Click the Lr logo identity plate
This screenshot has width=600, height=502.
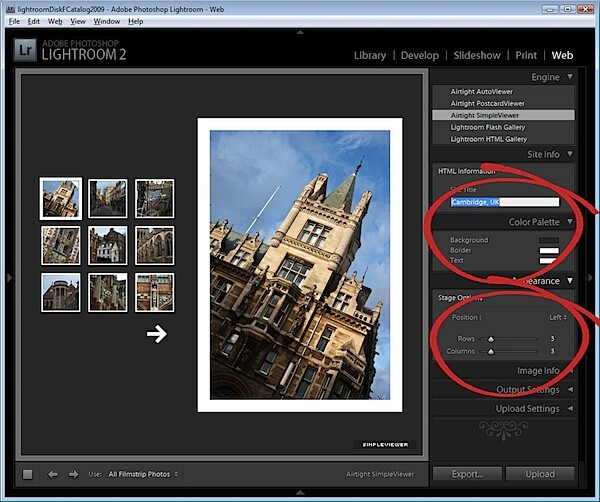25,50
